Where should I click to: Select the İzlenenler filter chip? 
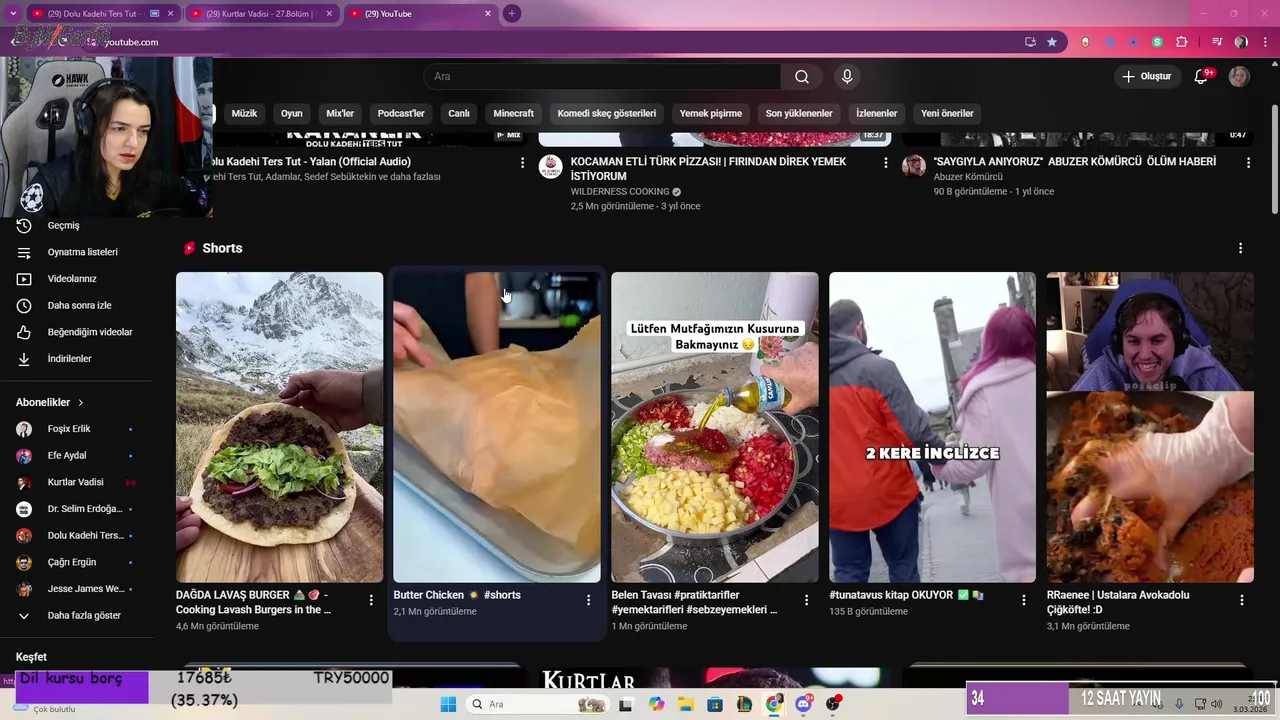[877, 113]
